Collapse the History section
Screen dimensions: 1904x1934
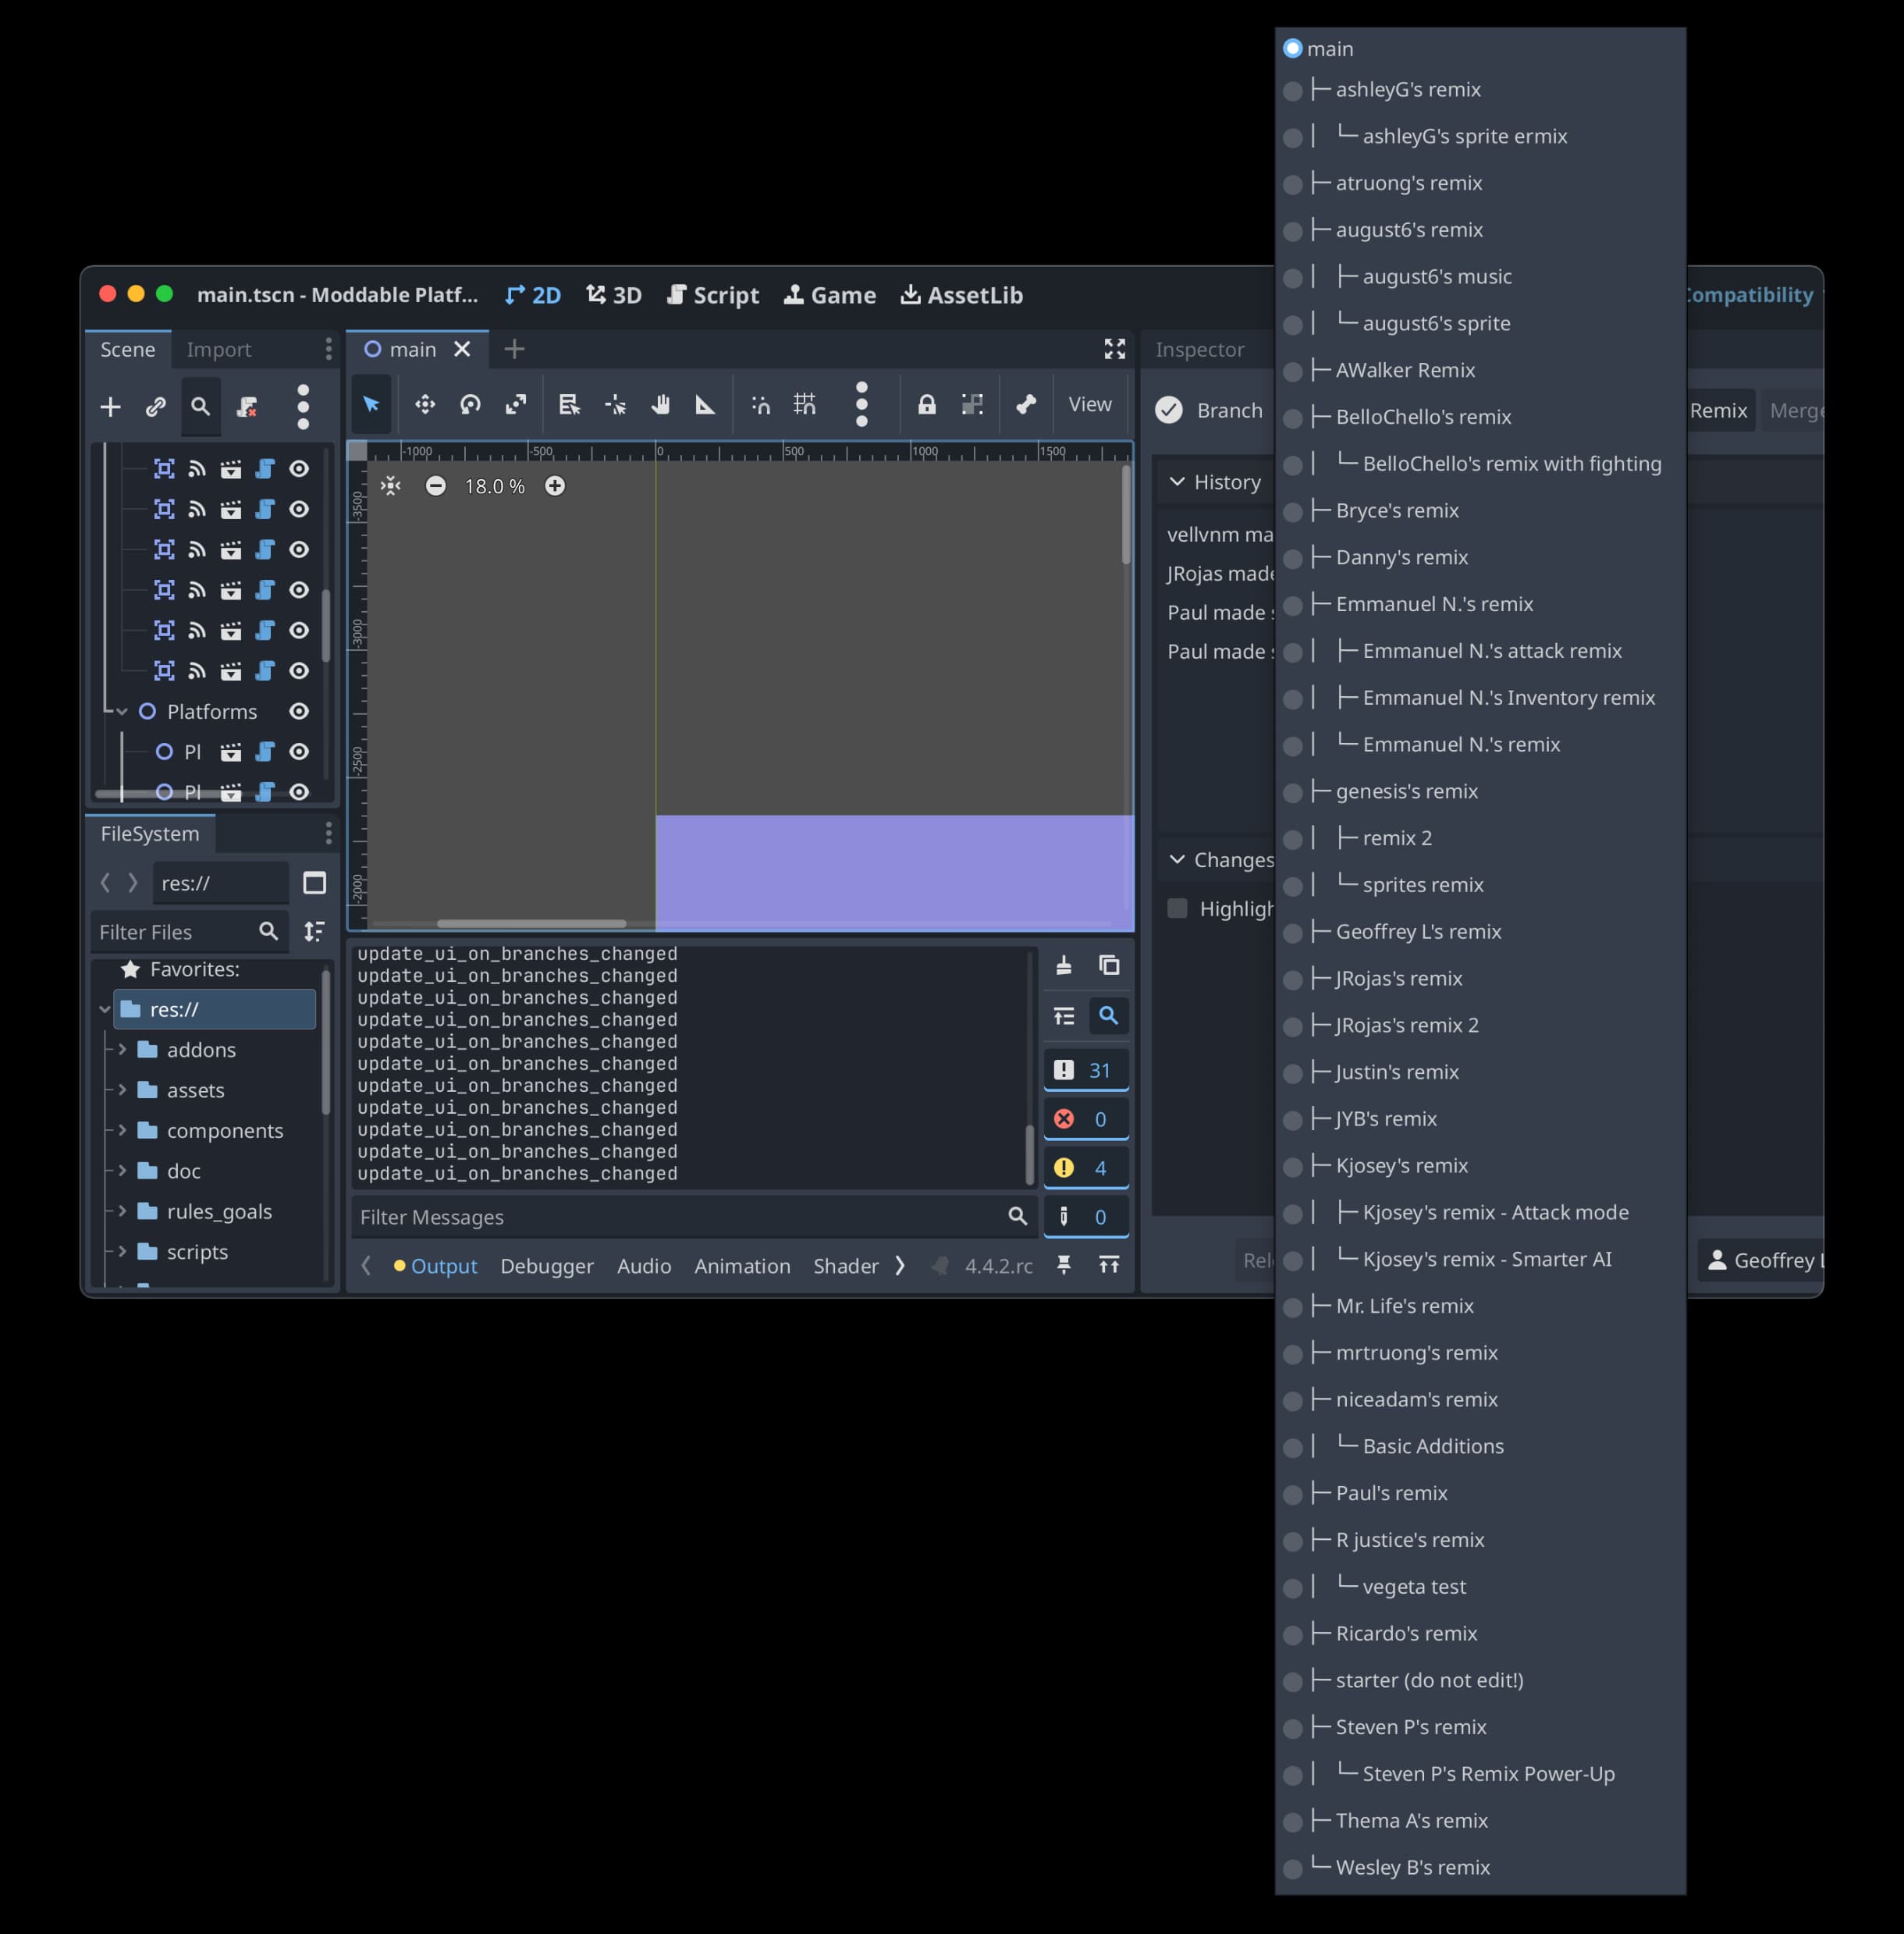(x=1178, y=482)
